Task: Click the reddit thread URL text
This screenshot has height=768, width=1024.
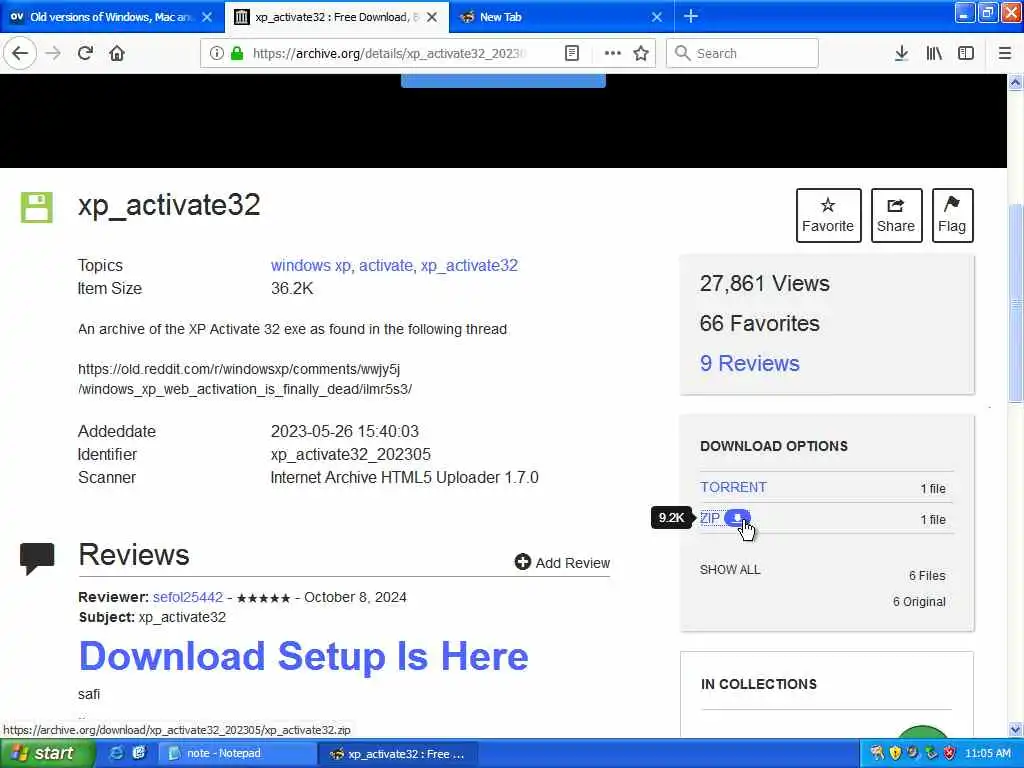Action: click(245, 379)
